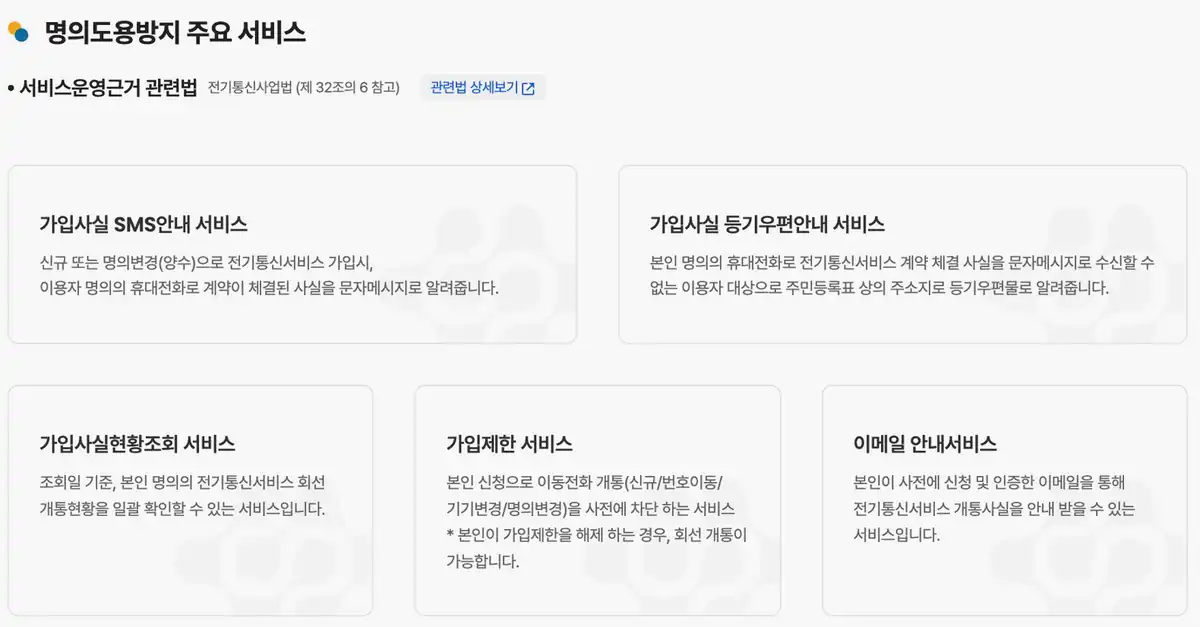Click text "신규 또는 명의변경(양수)으로 전기통신서비스 가입시,"
This screenshot has height=627, width=1200.
pyautogui.click(x=206, y=263)
